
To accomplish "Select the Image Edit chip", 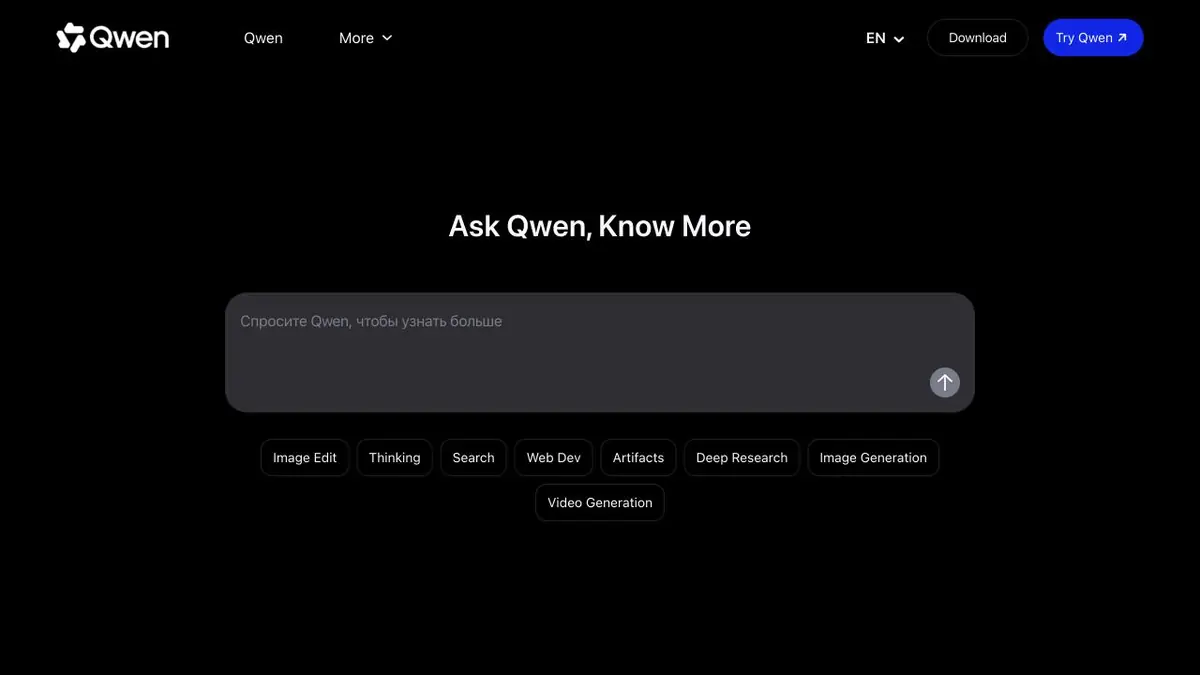I will pos(305,458).
